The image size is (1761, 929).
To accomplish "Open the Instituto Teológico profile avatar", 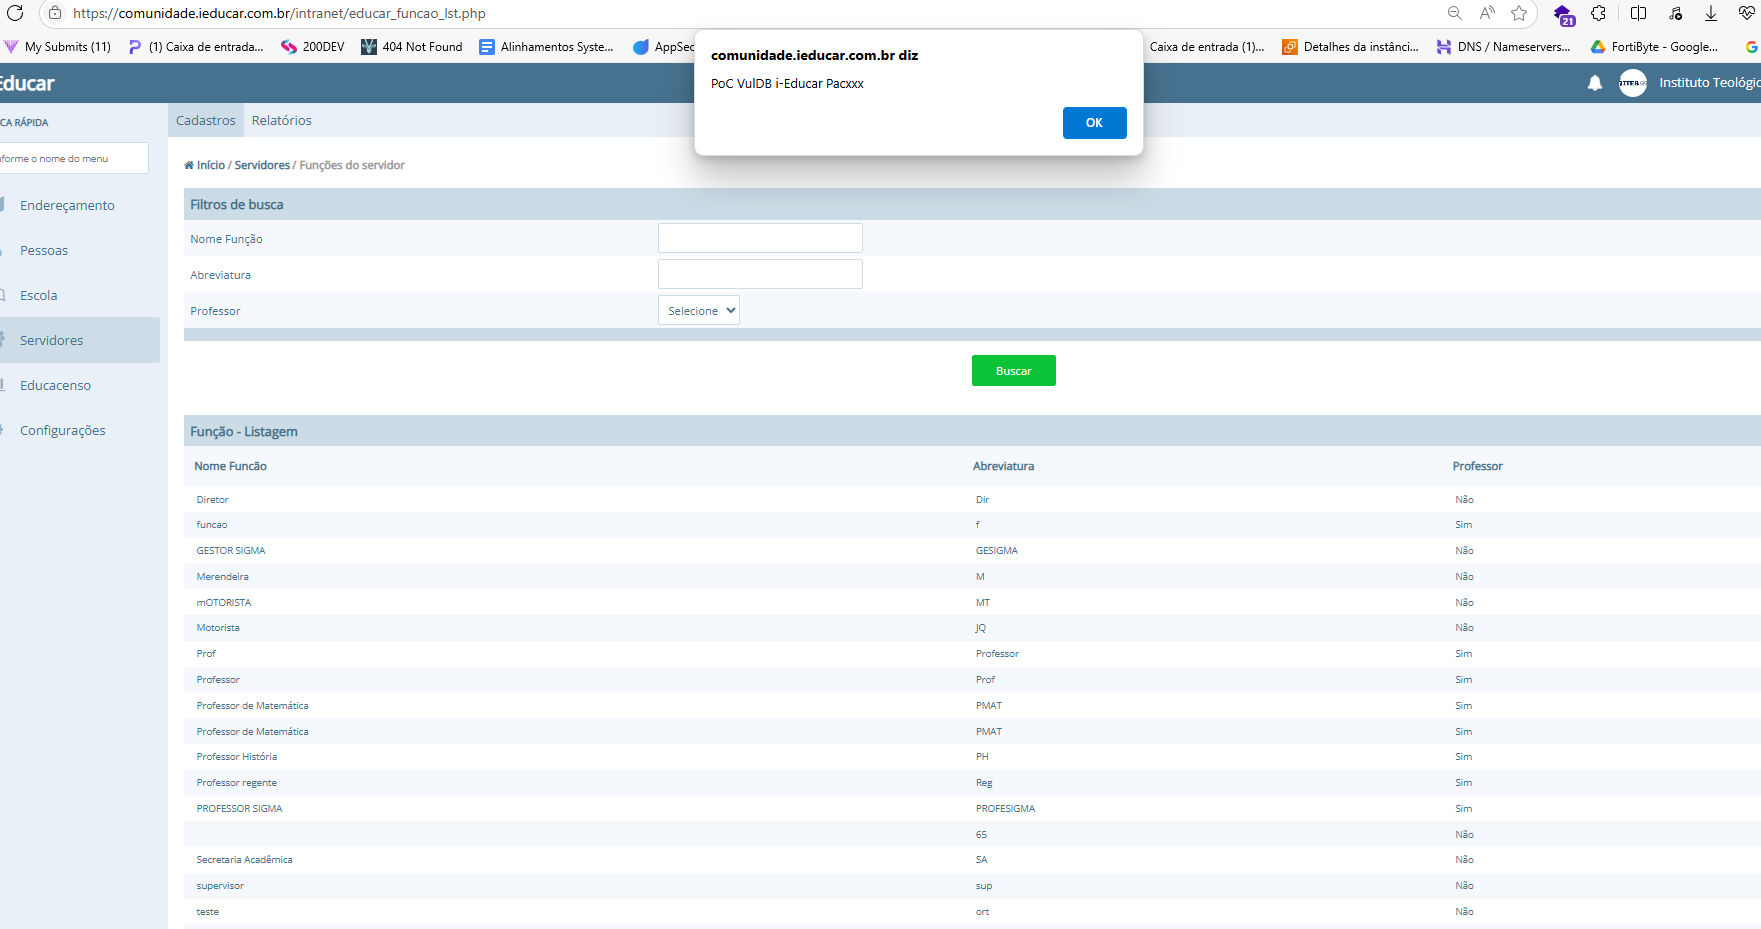I will tap(1633, 83).
